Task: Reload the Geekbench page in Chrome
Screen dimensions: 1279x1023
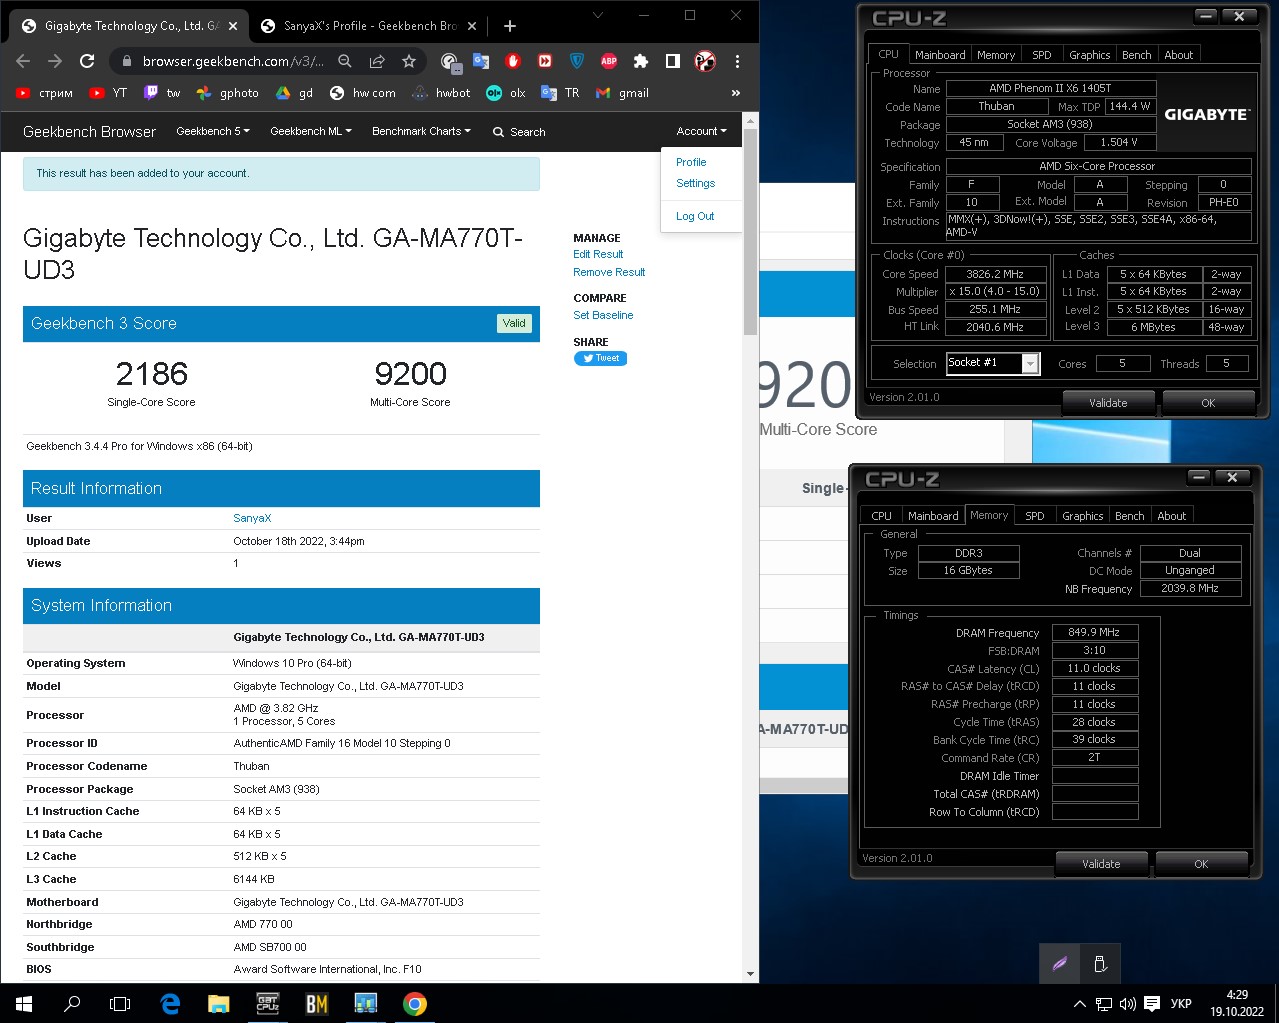Action: (87, 61)
